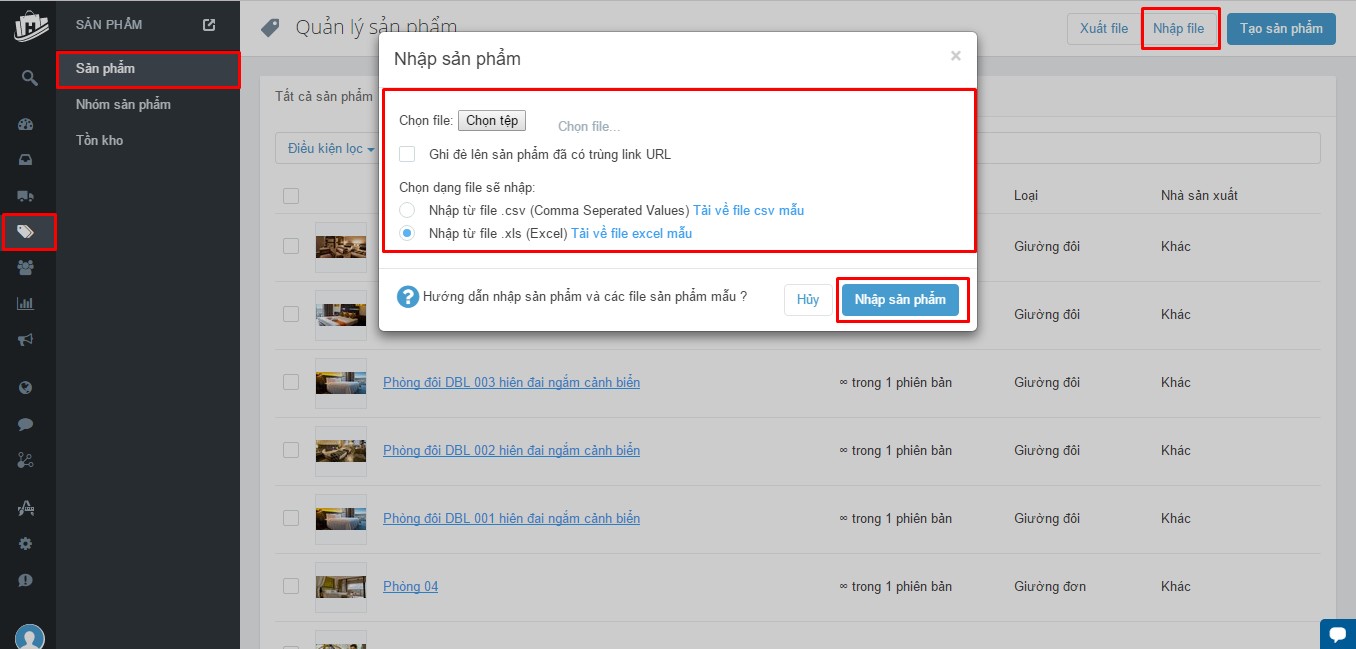This screenshot has height=649, width=1356.
Task: Click the Nhập sản phẩm import button
Action: click(900, 299)
